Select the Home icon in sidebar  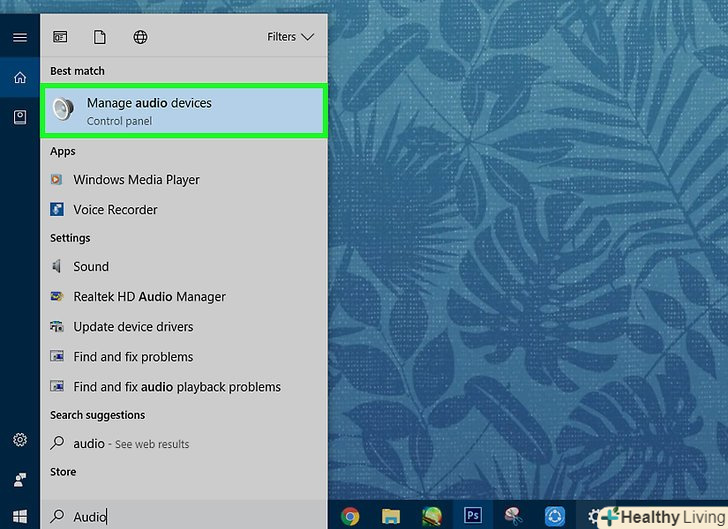click(20, 77)
